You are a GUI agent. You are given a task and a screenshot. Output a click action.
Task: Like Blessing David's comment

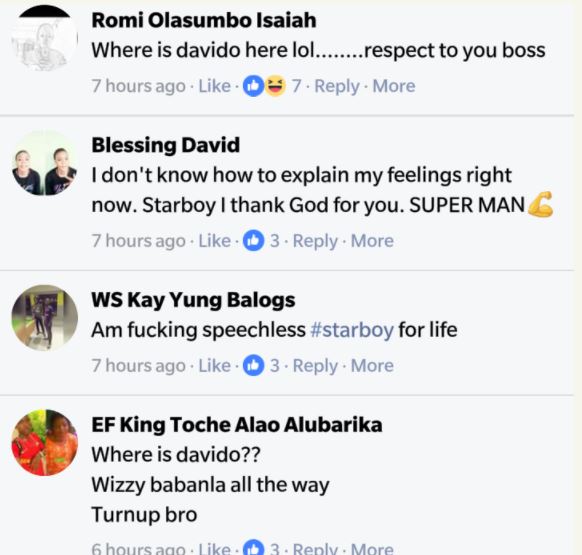click(x=215, y=241)
